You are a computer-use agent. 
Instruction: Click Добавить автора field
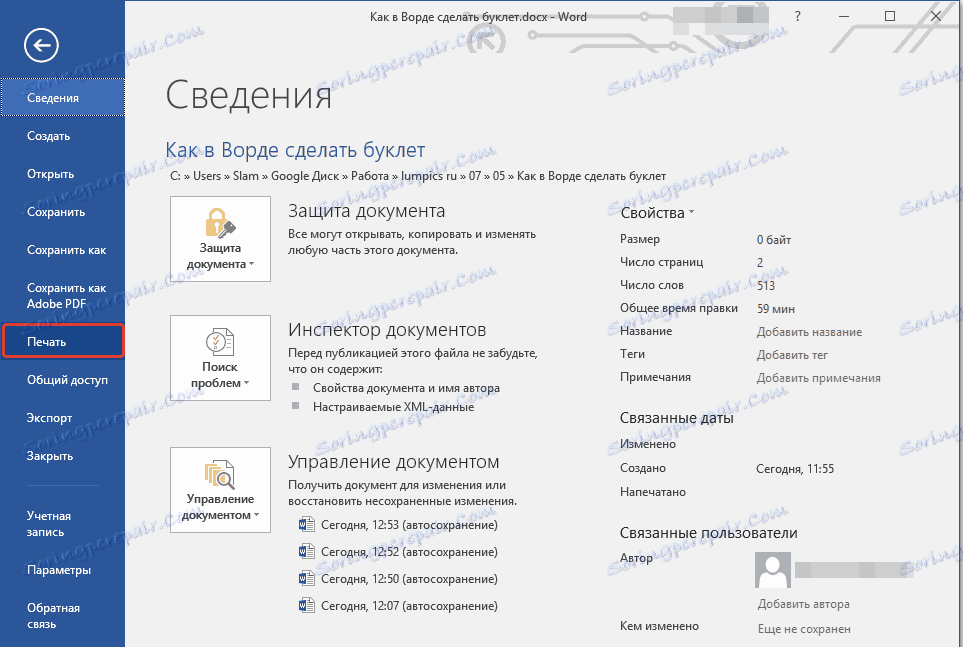coord(803,604)
